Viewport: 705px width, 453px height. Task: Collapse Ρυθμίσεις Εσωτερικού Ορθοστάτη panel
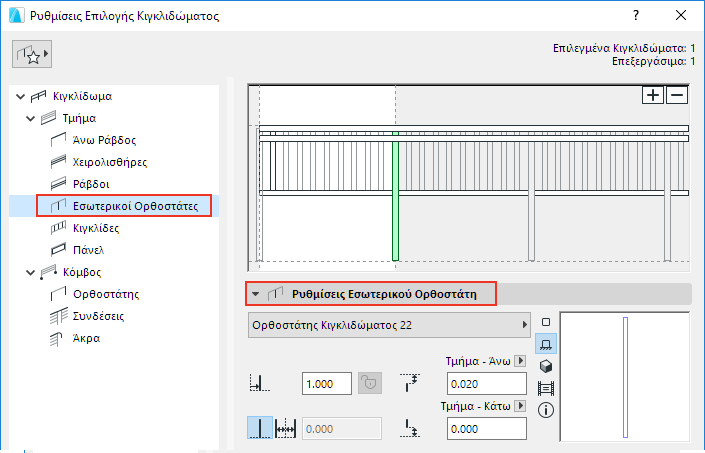point(255,294)
